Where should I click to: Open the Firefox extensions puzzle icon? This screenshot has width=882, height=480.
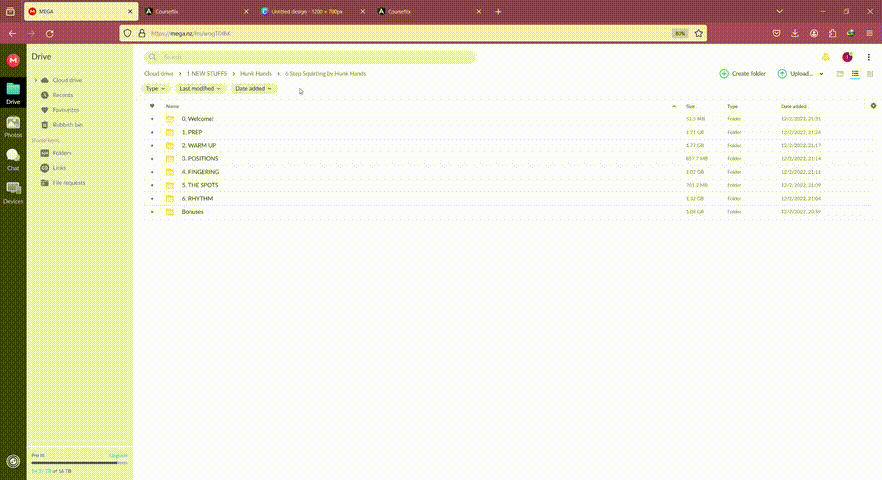point(832,33)
